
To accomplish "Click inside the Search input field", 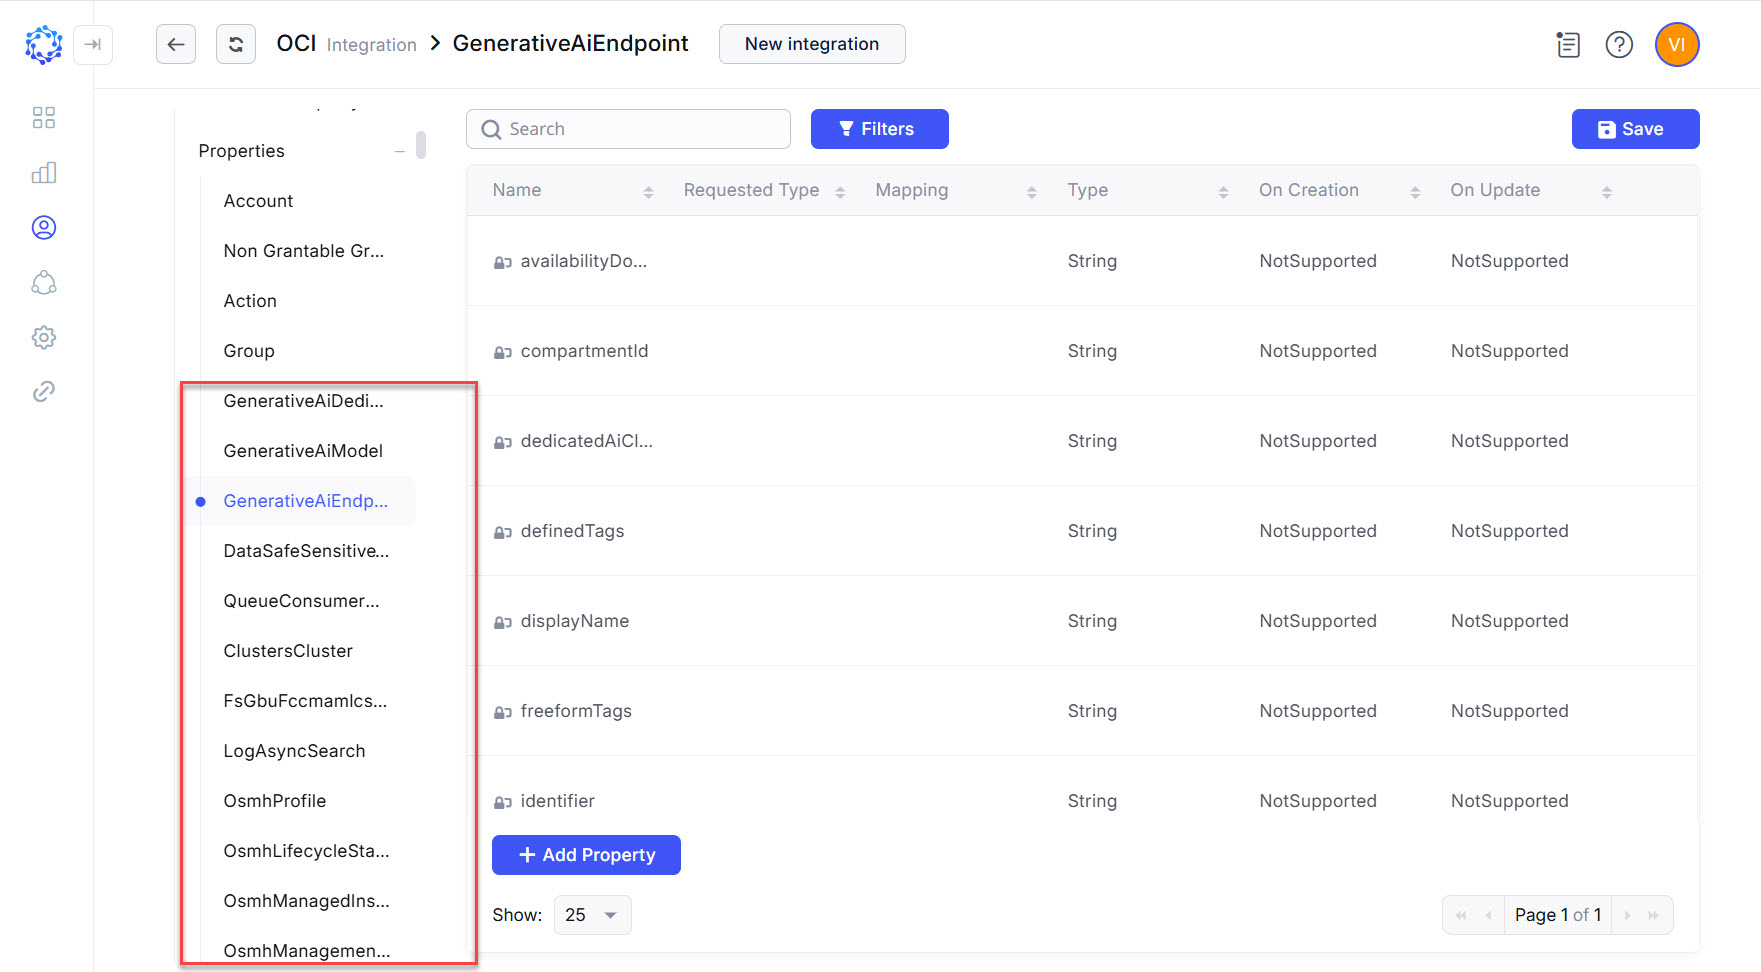I will click(628, 129).
